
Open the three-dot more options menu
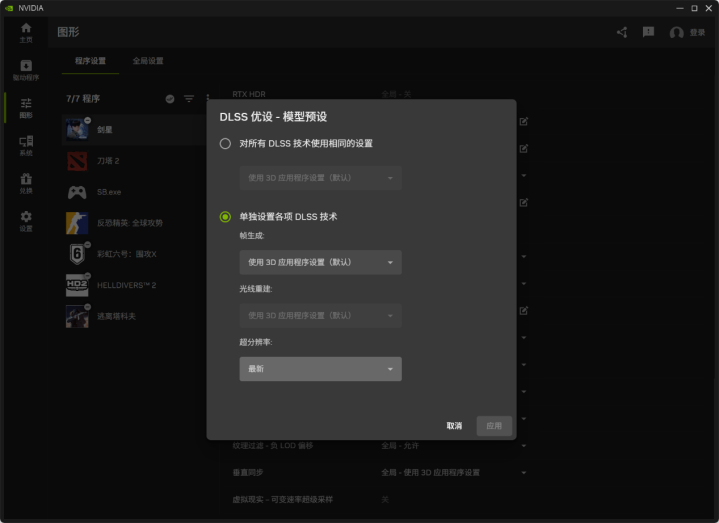(x=208, y=99)
